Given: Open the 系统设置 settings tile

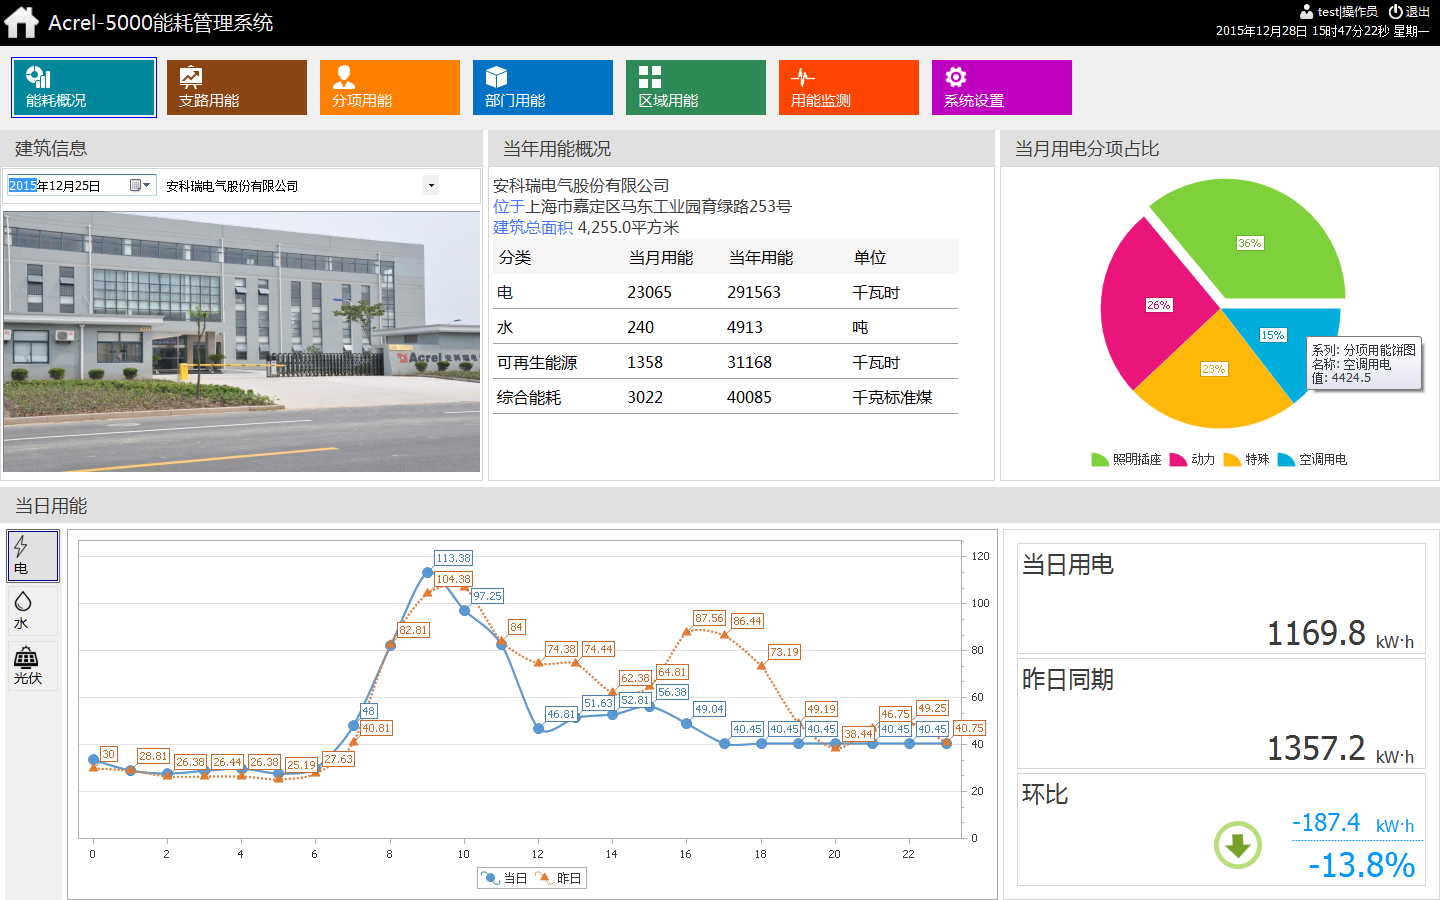Looking at the screenshot, I should 1001,87.
